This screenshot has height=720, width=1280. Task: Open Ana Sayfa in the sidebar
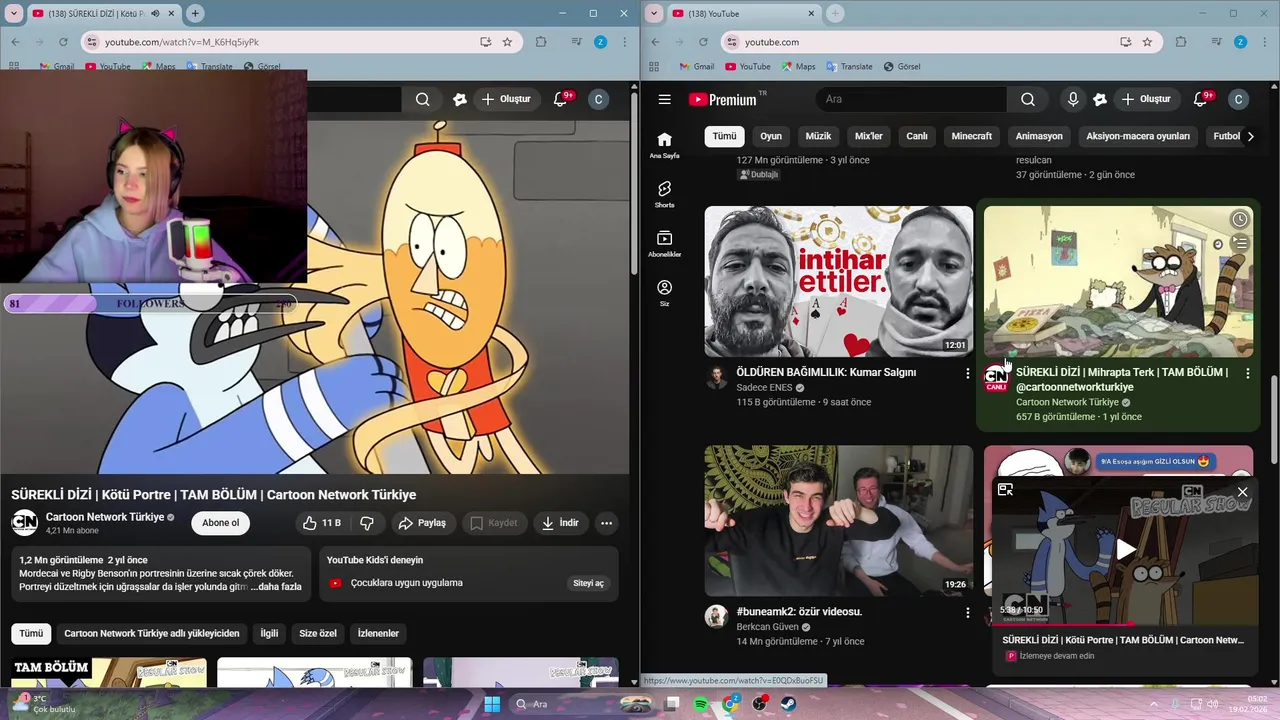(x=664, y=145)
